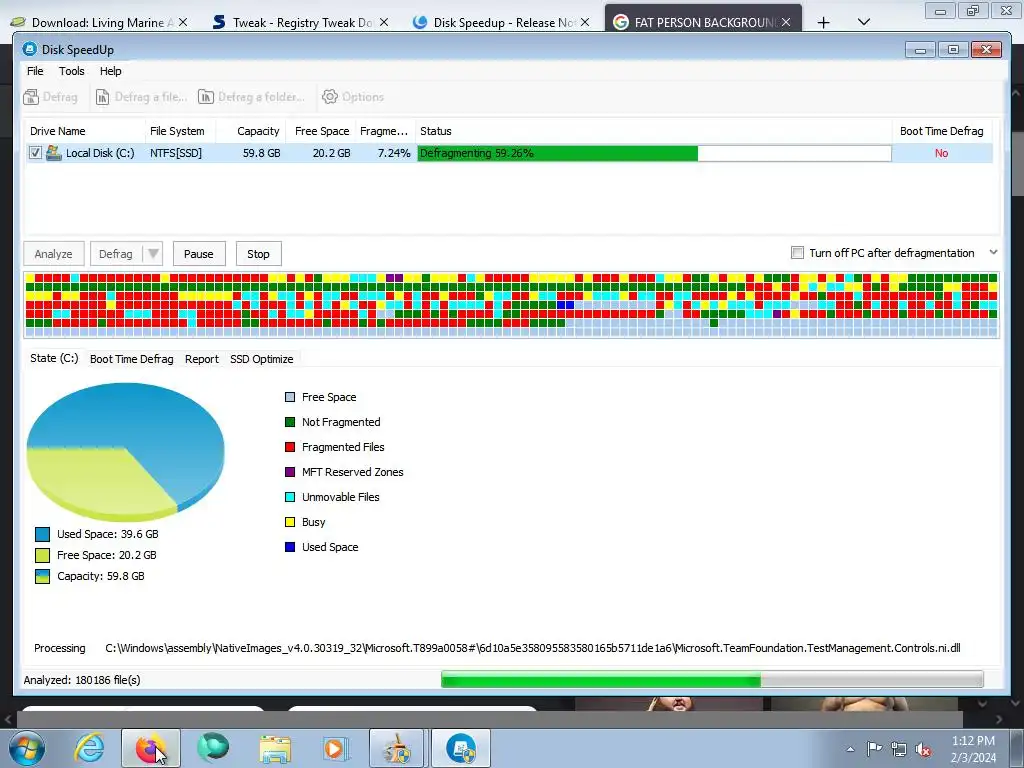Click the Boot Time Defrag 'No' value
Image resolution: width=1024 pixels, height=768 pixels.
[x=941, y=153]
